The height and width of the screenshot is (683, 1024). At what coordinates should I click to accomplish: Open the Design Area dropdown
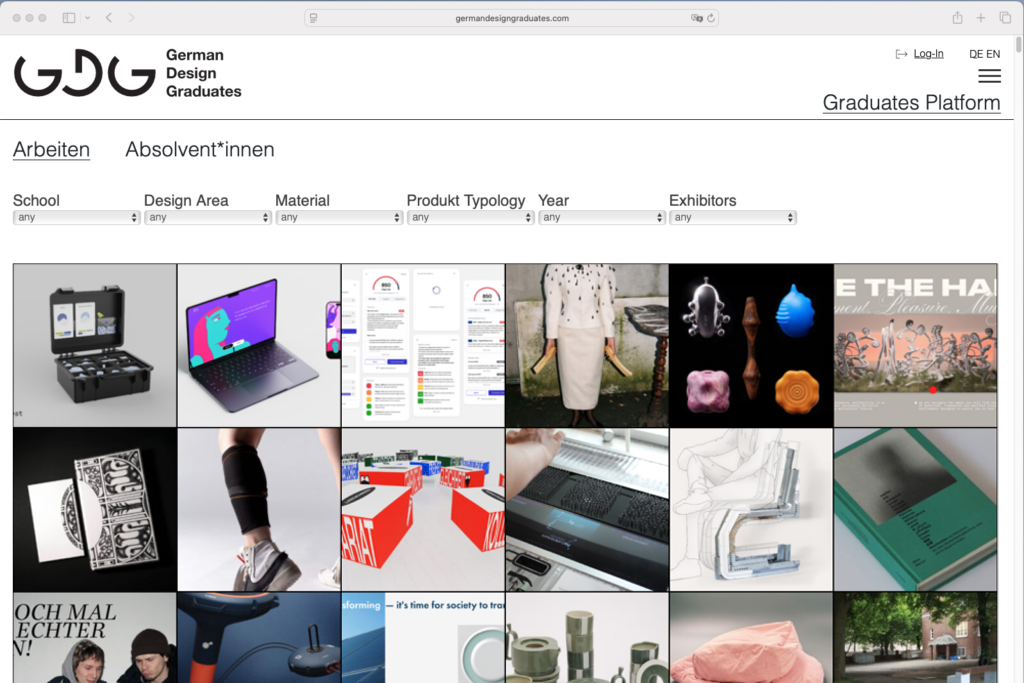[207, 217]
